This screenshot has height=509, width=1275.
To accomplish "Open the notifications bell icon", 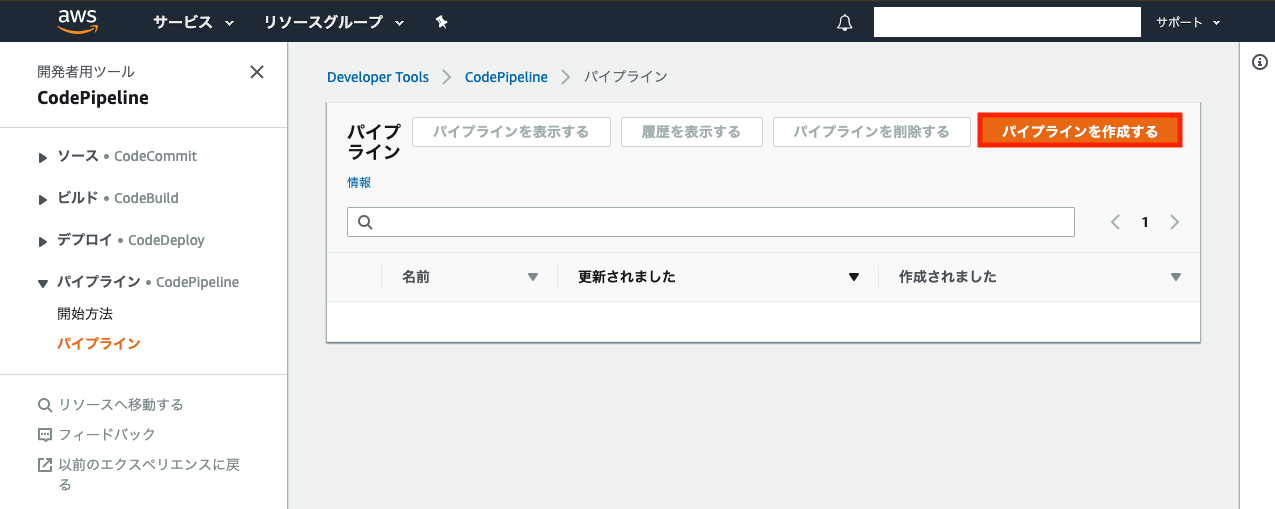I will coord(845,22).
